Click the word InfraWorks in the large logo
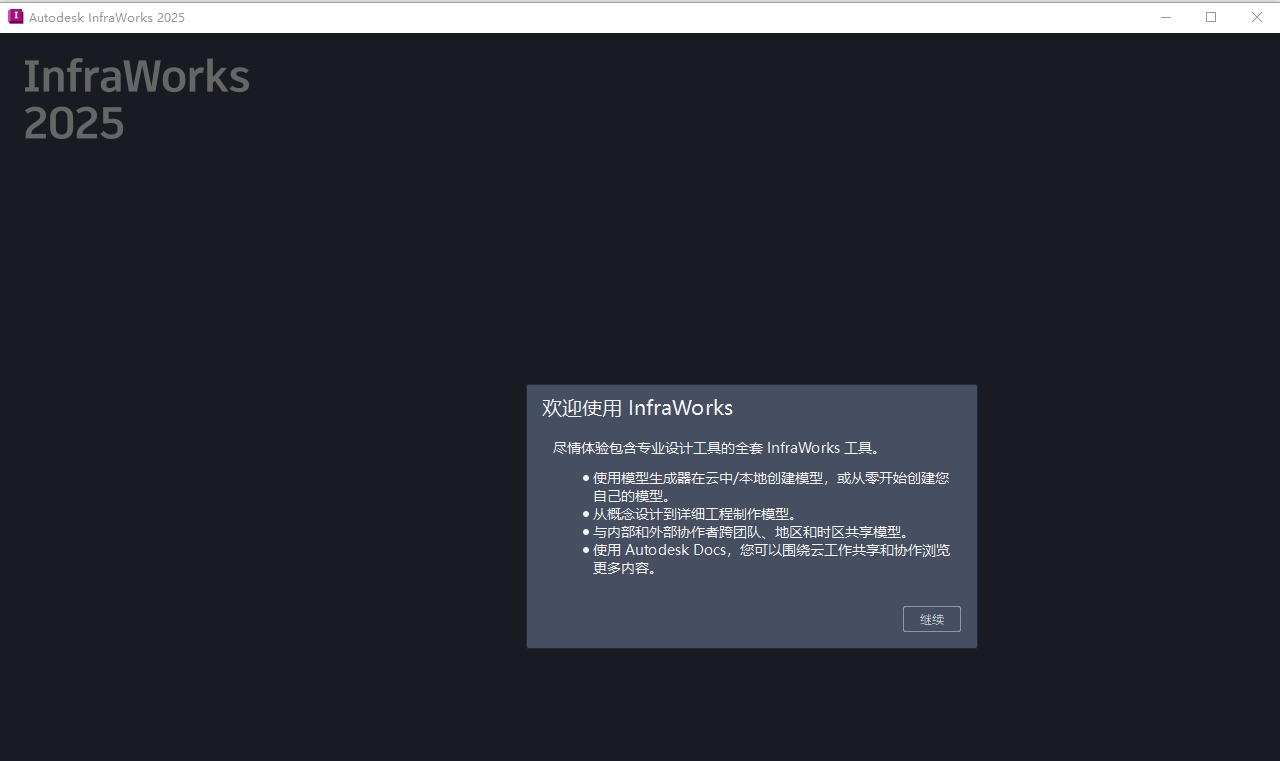This screenshot has width=1280, height=761. [x=136, y=77]
